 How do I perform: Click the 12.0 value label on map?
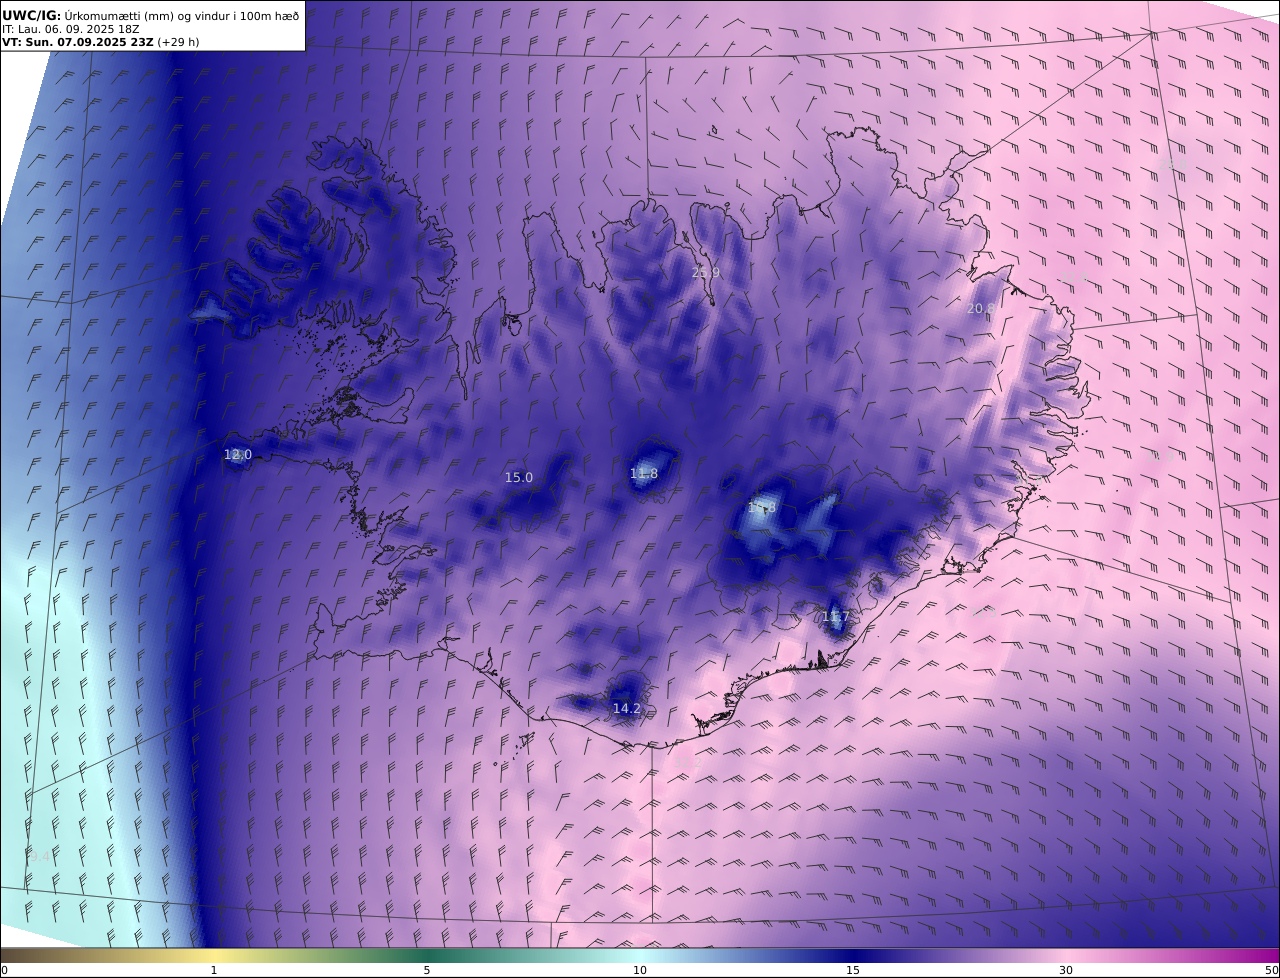(x=238, y=455)
